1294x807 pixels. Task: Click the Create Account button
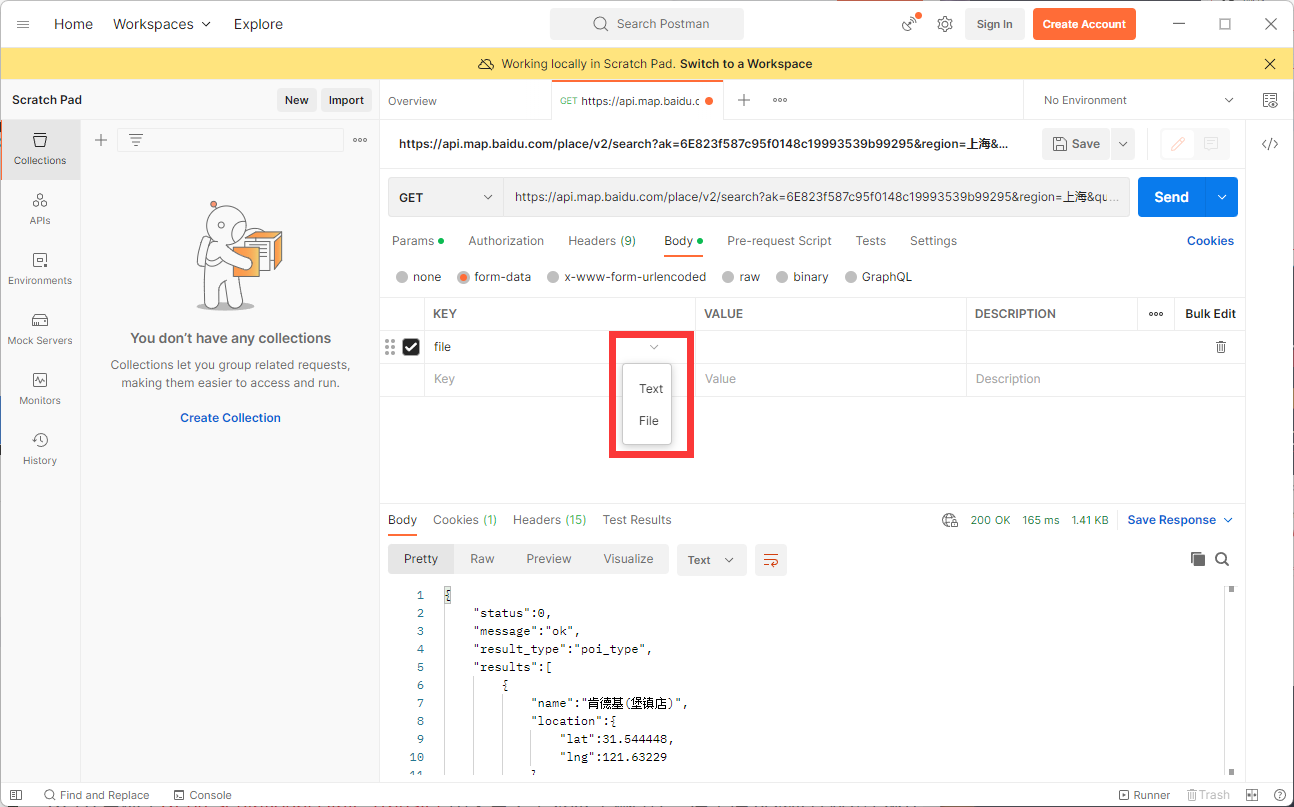point(1084,24)
